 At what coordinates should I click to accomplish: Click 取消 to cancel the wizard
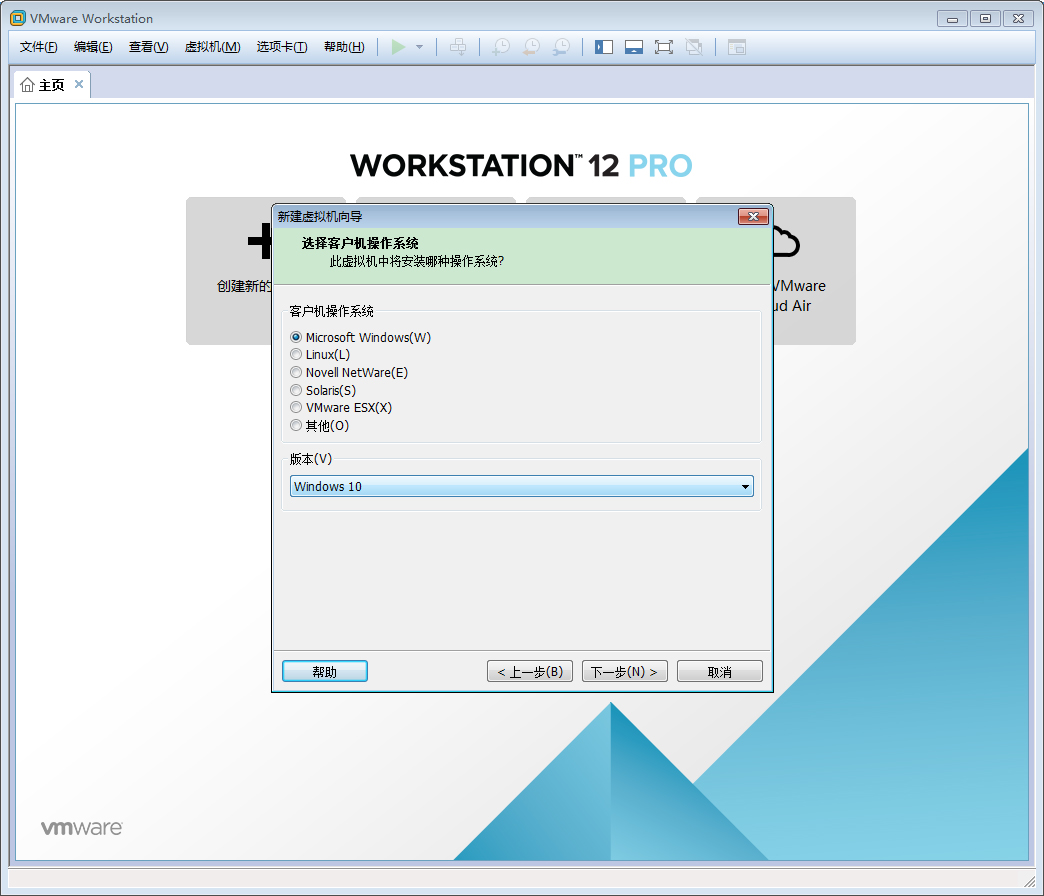coord(719,671)
